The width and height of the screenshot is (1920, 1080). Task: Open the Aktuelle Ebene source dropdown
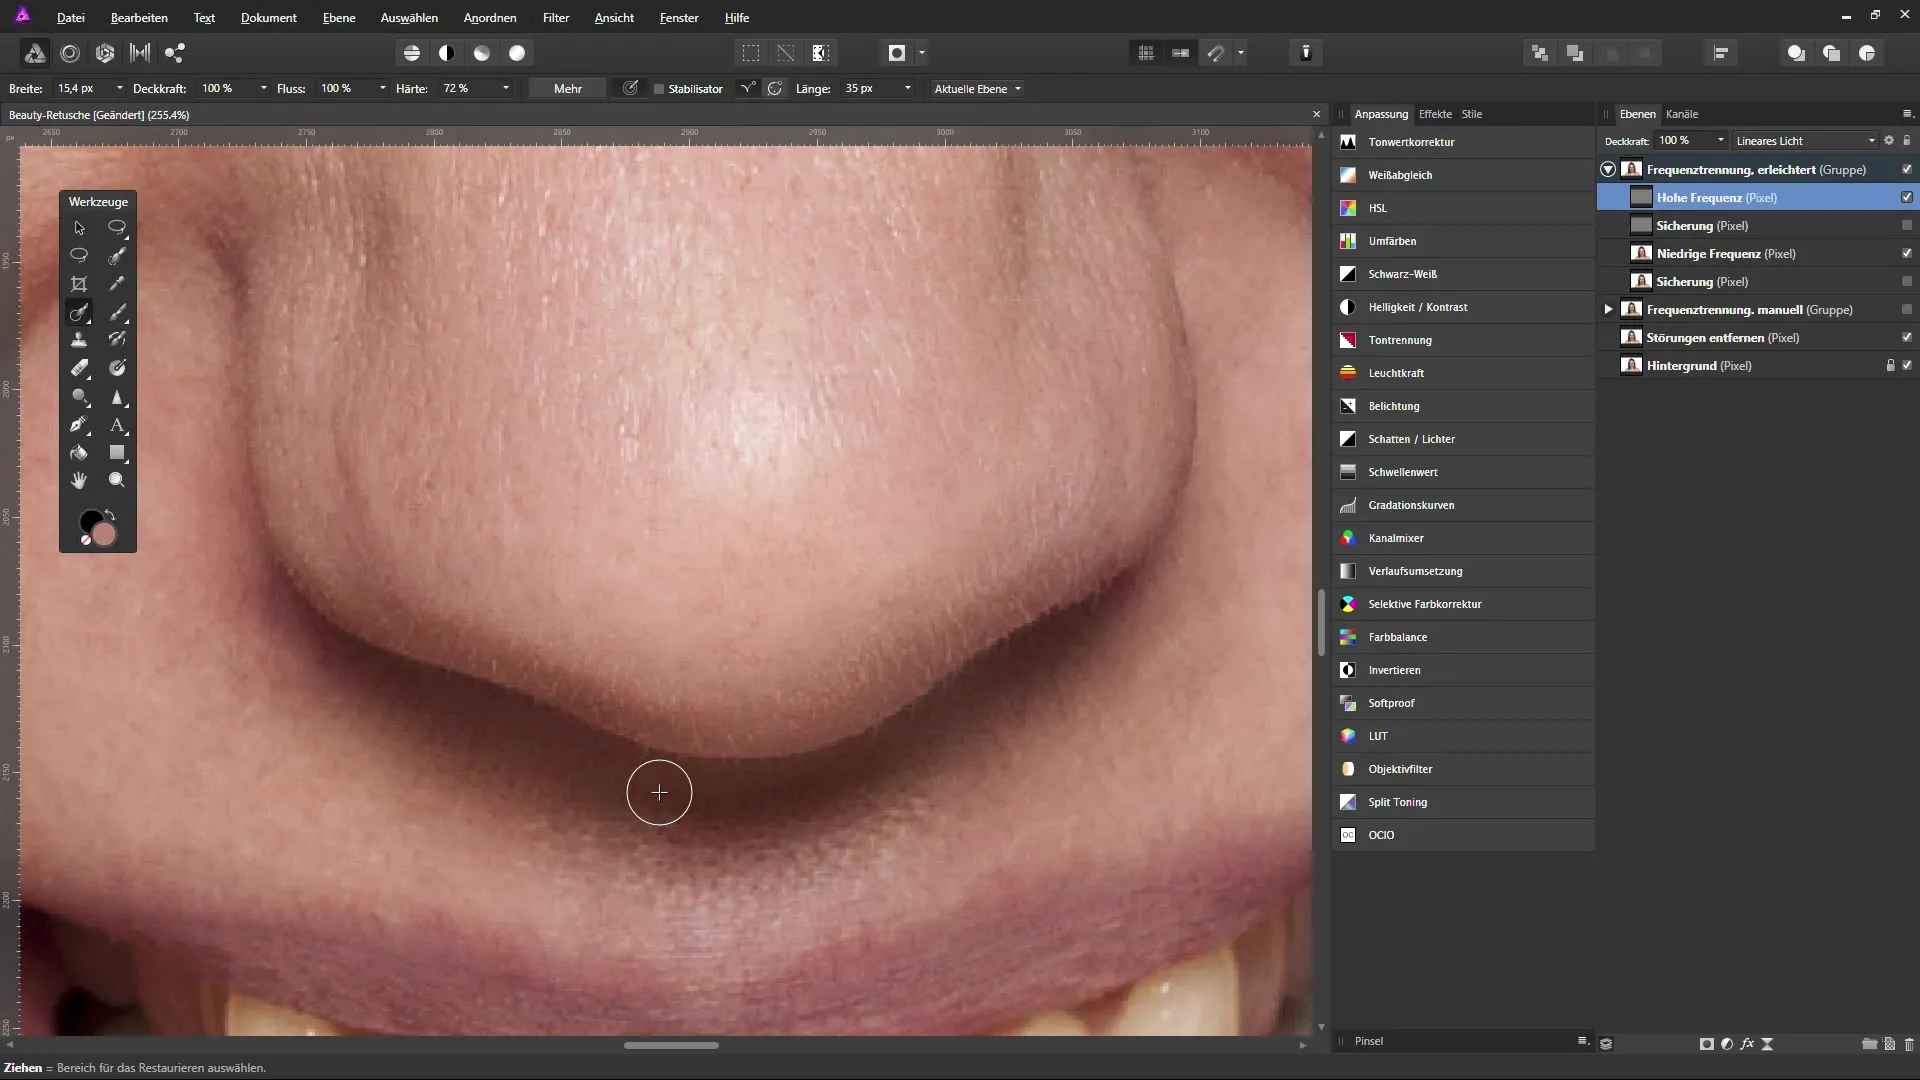point(977,89)
